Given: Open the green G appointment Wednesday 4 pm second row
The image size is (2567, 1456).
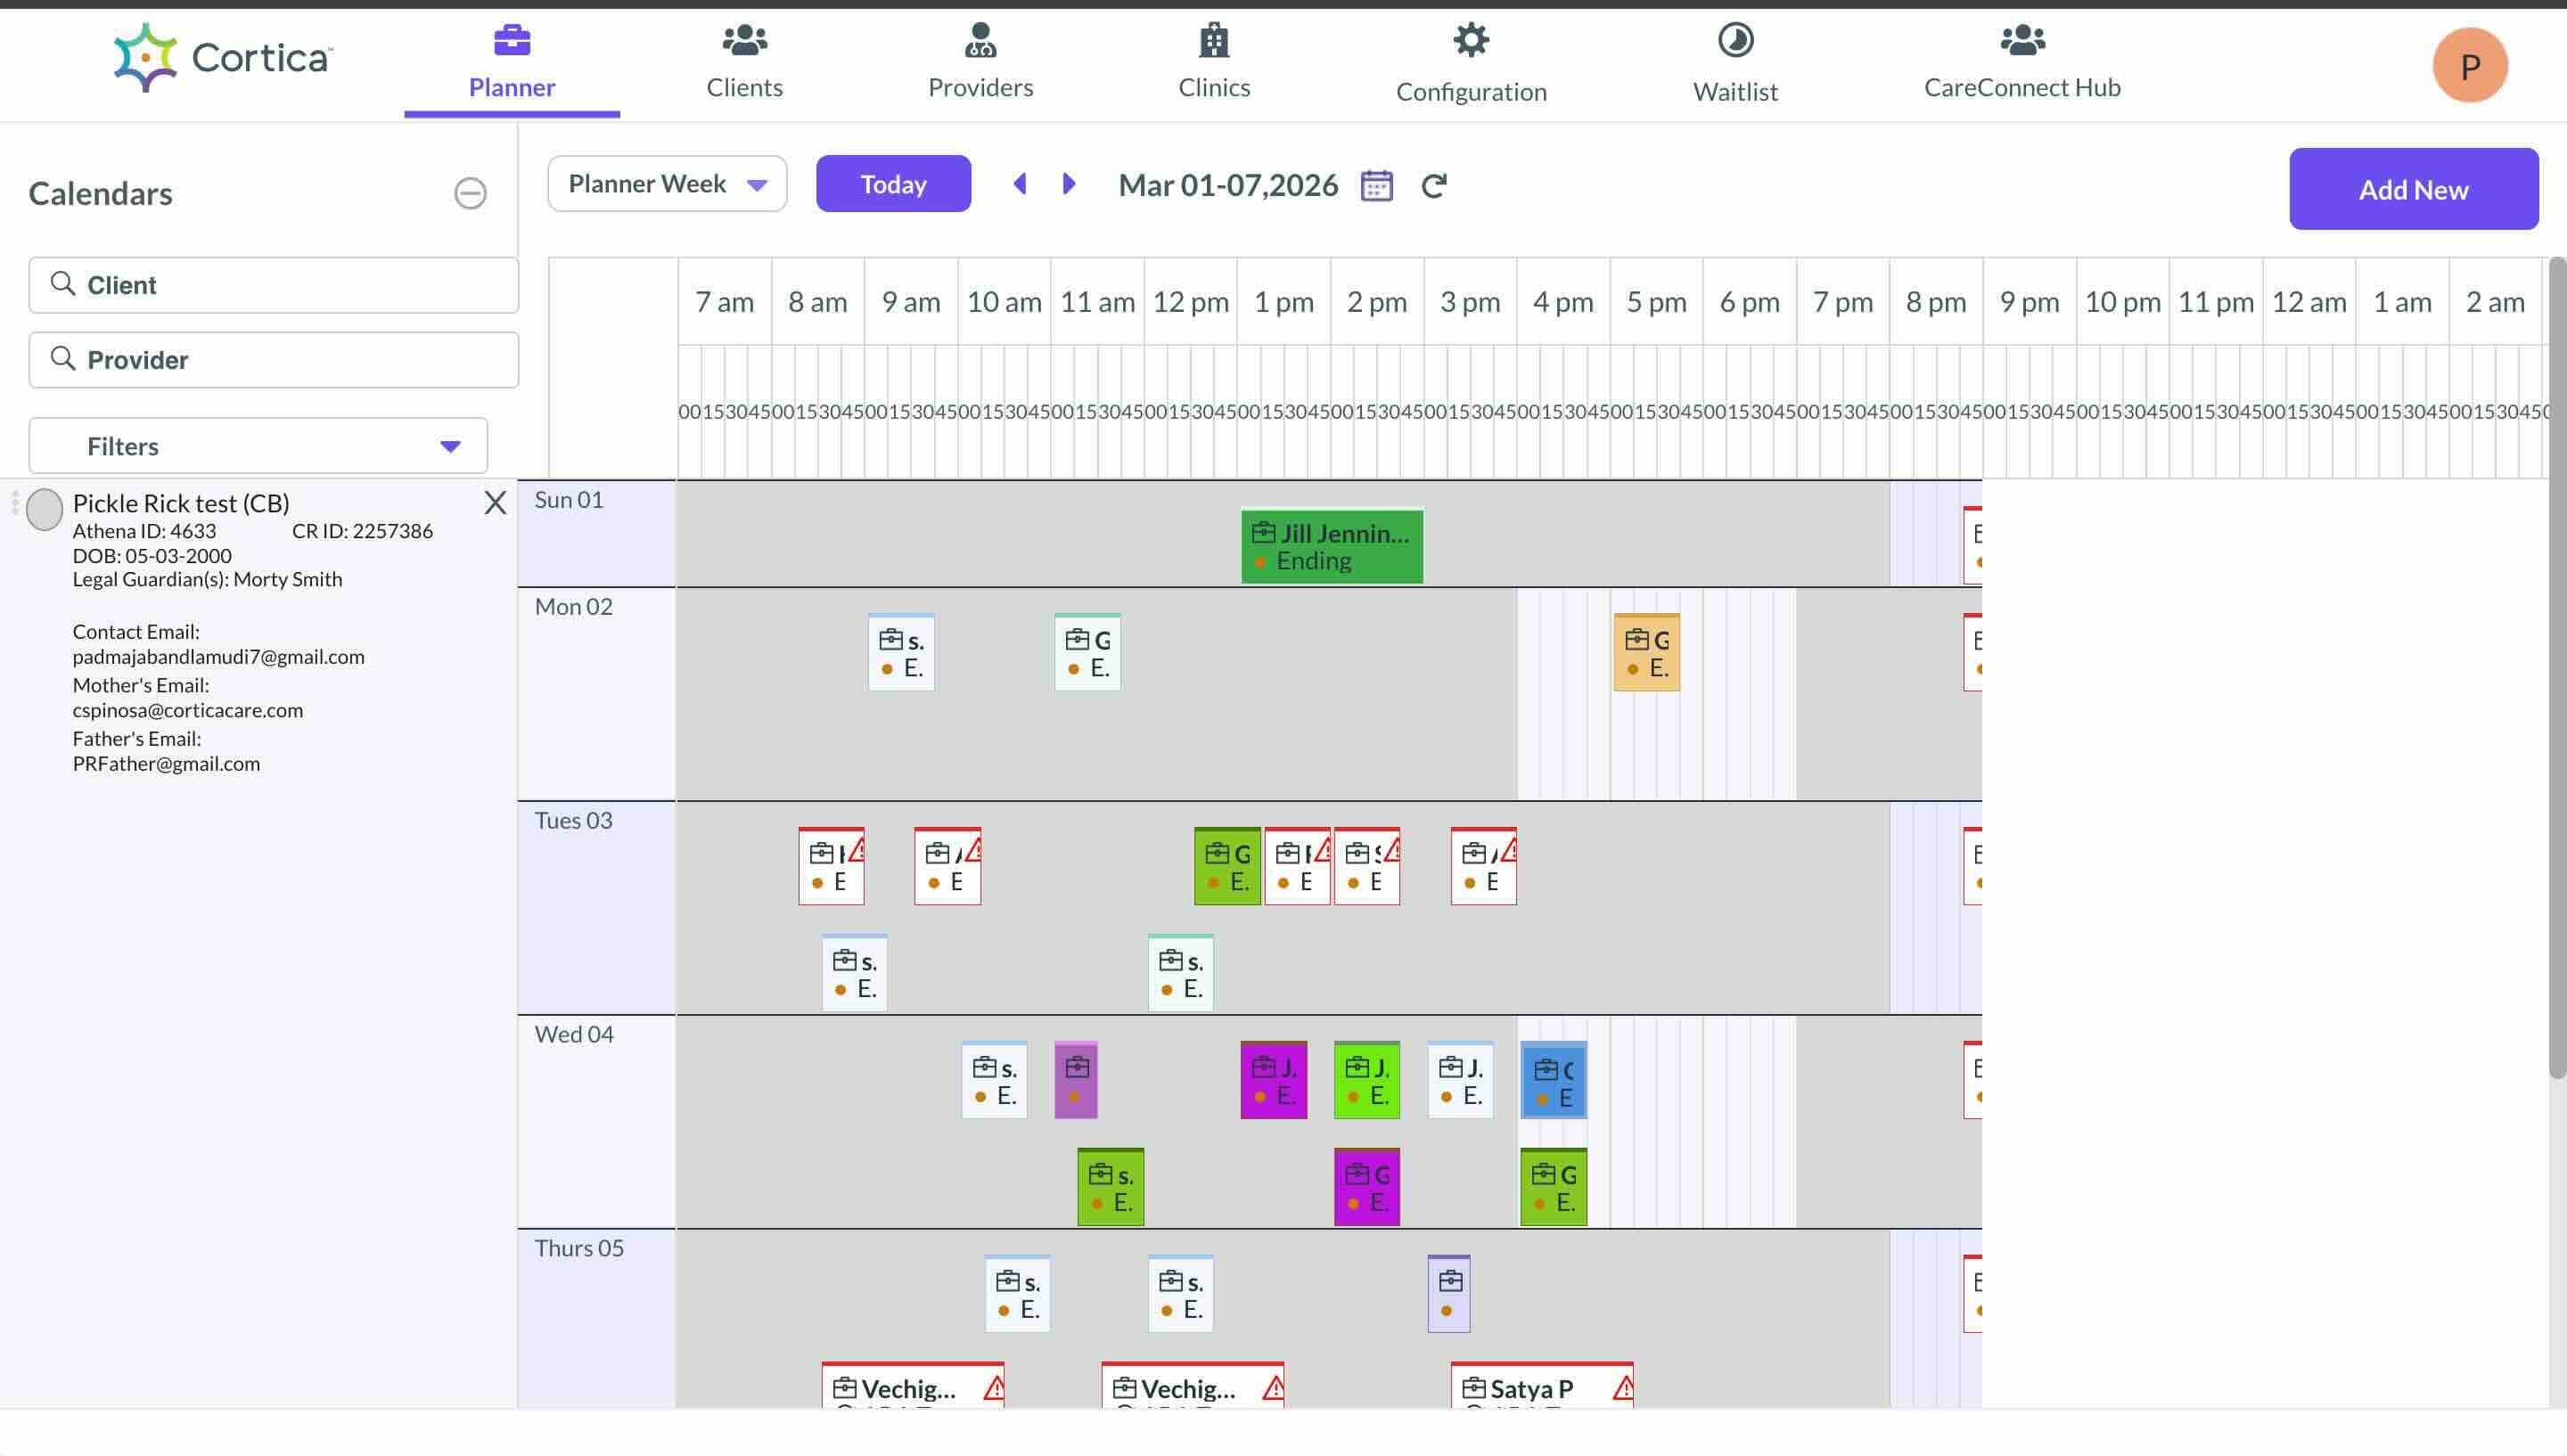Looking at the screenshot, I should pos(1553,1187).
